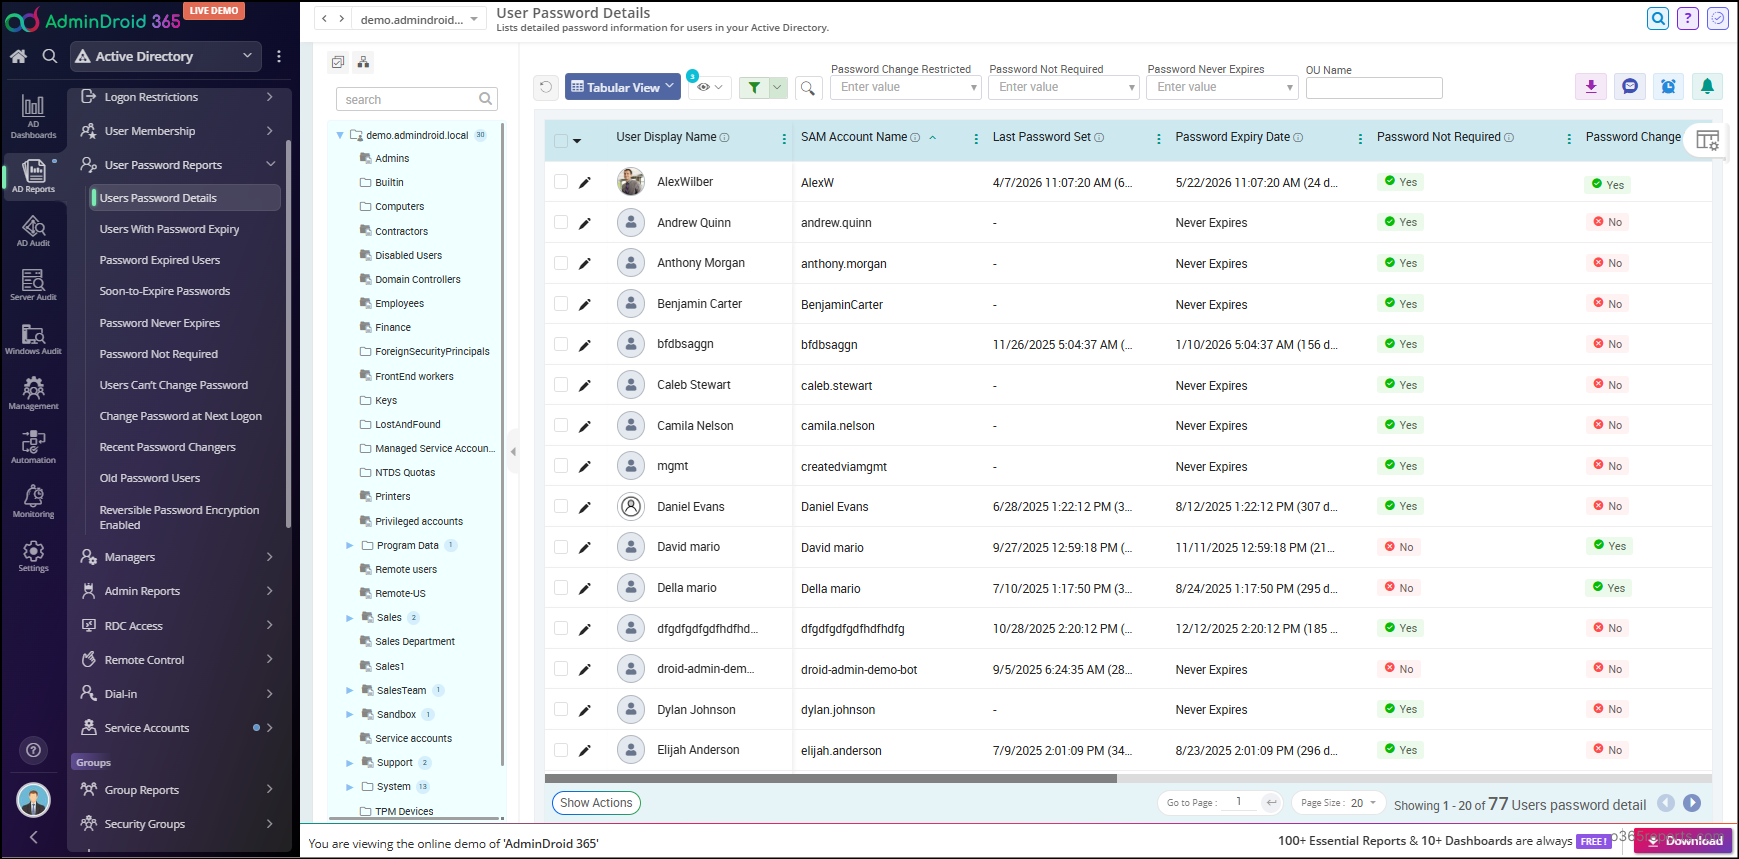Click top-right quick search icon
This screenshot has height=859, width=1739.
point(1658,18)
